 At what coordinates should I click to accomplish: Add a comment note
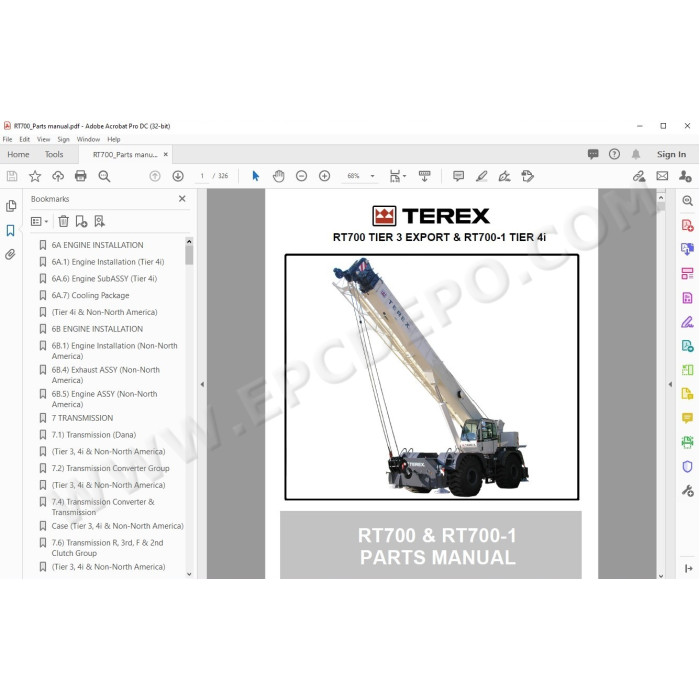(x=458, y=176)
